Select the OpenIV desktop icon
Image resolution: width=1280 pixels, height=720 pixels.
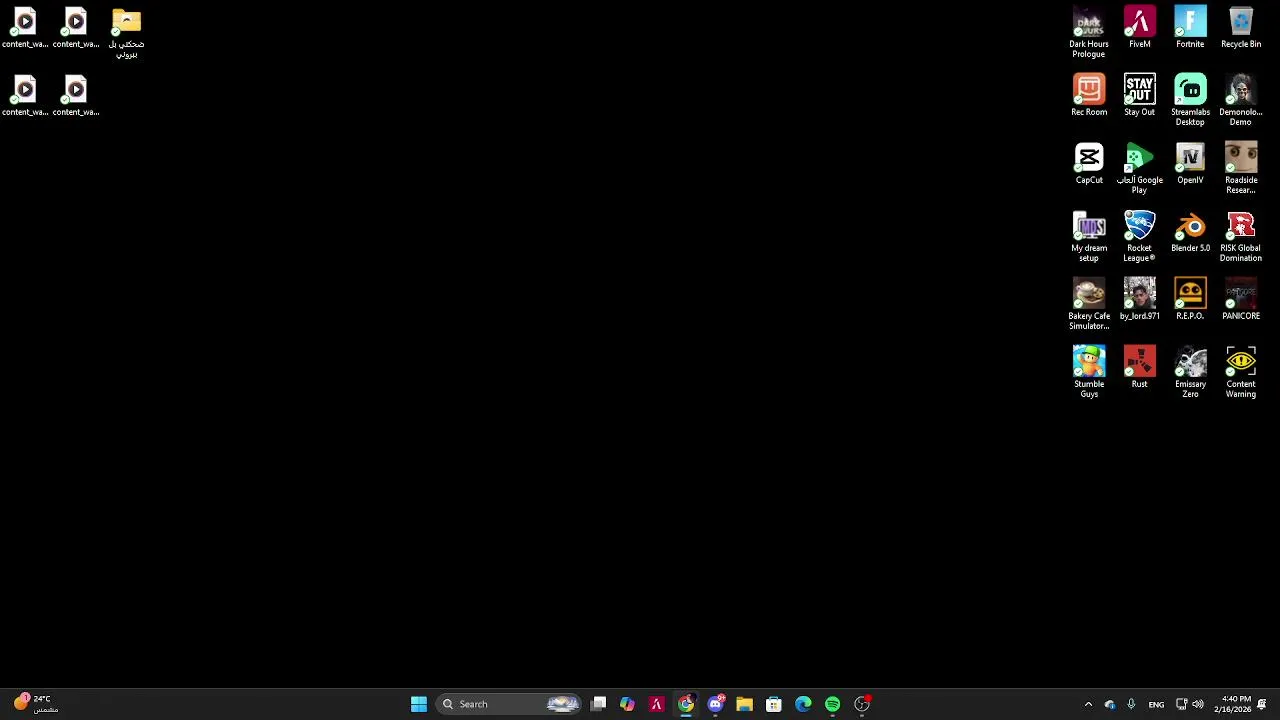[x=1190, y=164]
